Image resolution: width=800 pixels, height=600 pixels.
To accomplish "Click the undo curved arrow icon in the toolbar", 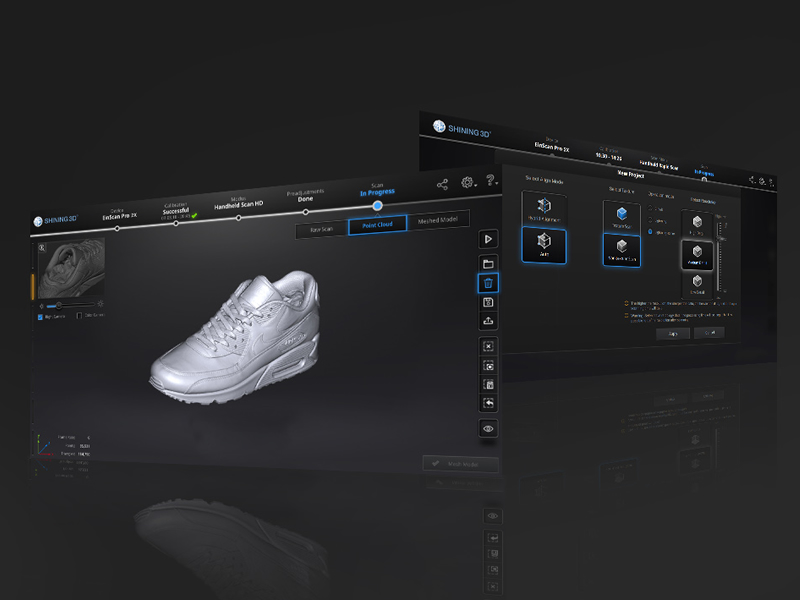I will coord(488,403).
